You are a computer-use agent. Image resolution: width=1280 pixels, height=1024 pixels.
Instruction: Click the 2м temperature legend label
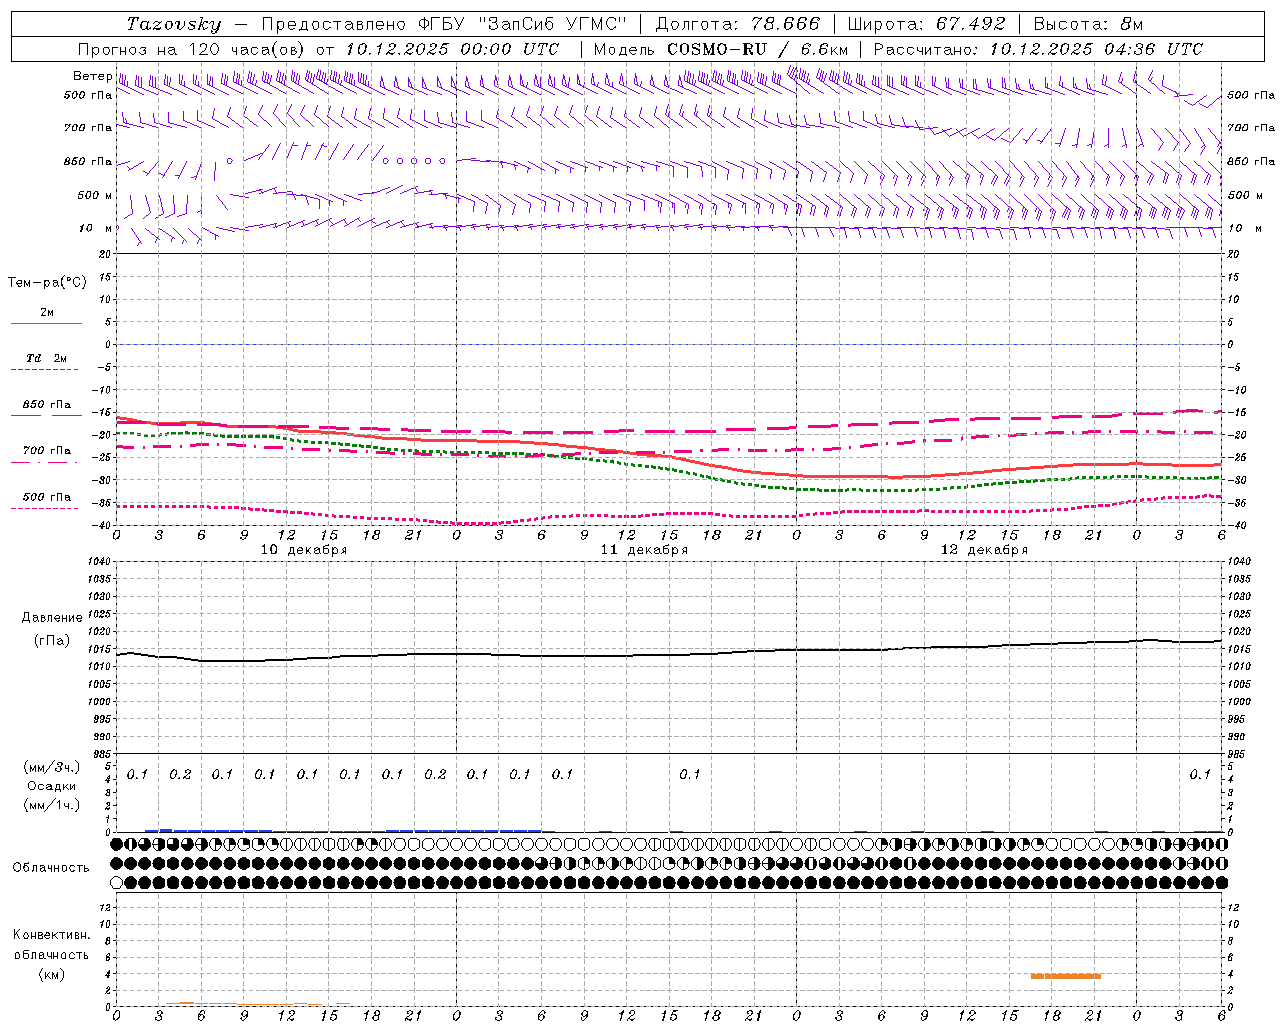(x=47, y=313)
